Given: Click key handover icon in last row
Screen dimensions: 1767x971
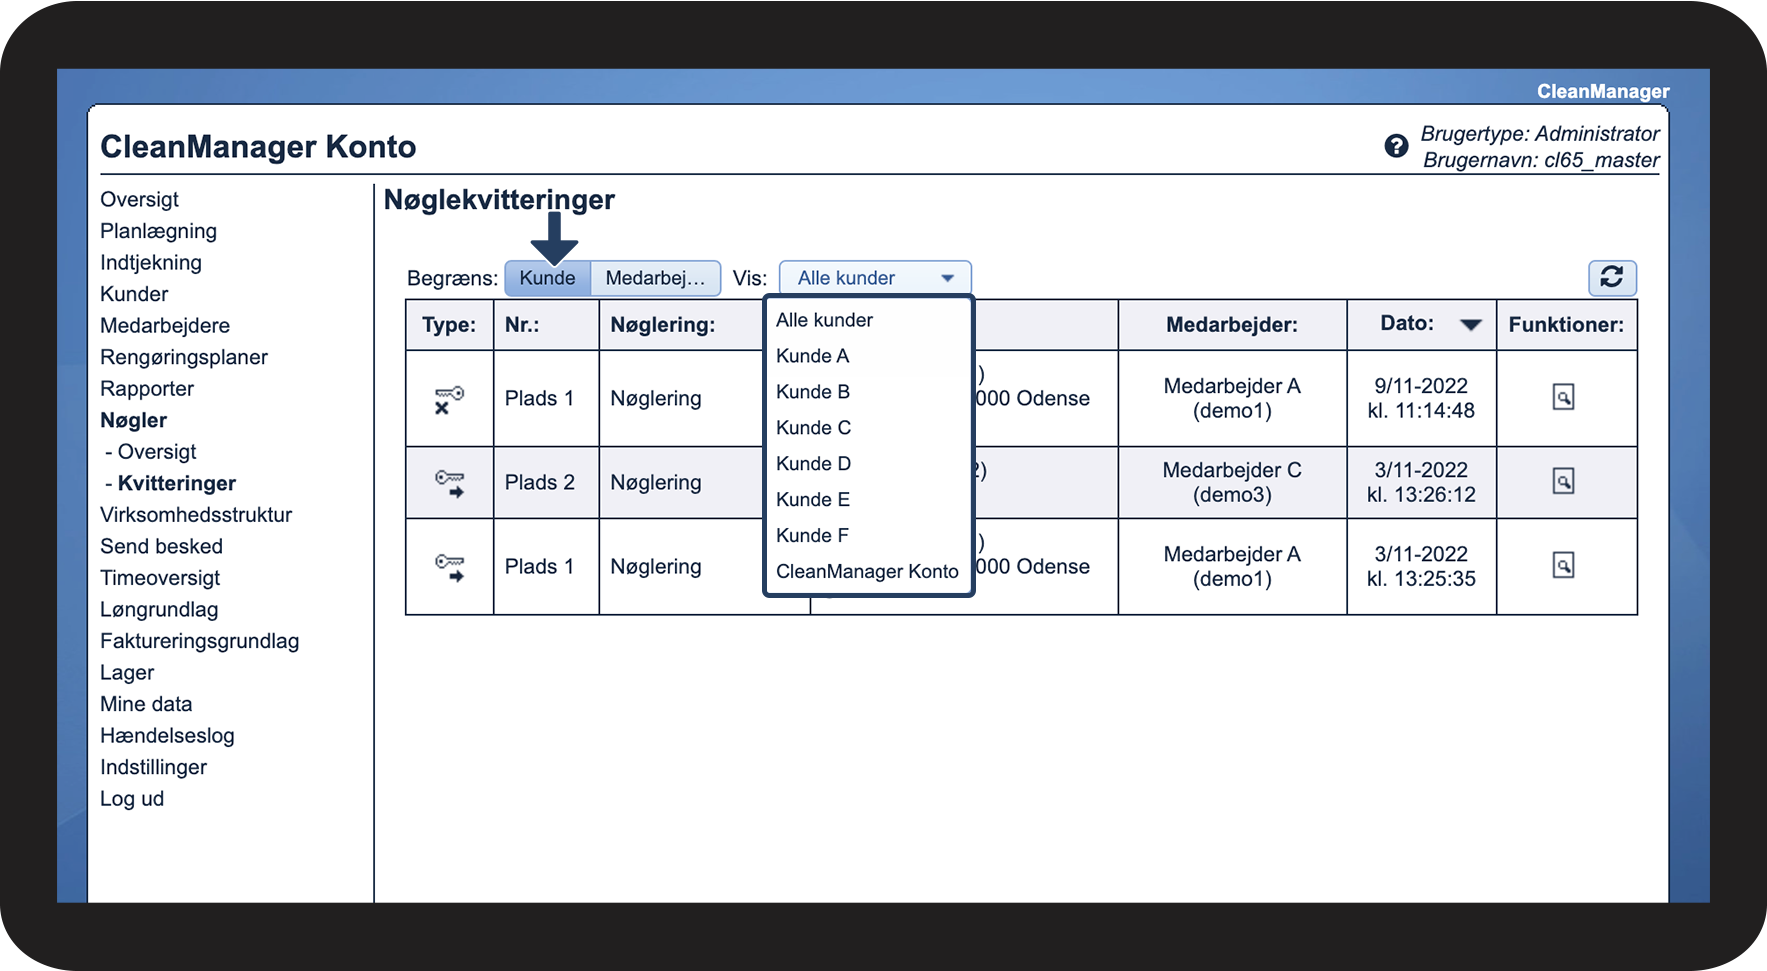Looking at the screenshot, I should coord(449,567).
